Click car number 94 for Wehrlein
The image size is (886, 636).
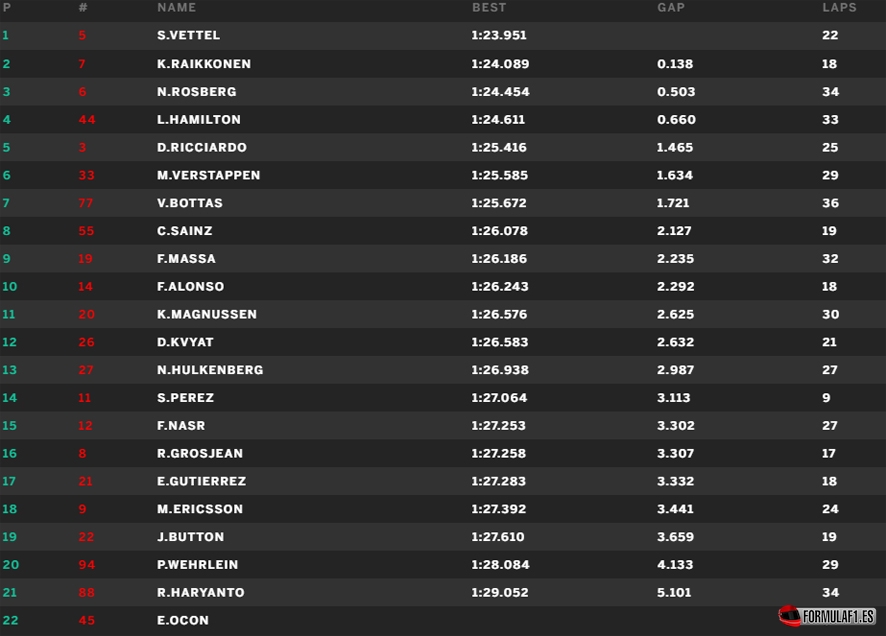86,565
